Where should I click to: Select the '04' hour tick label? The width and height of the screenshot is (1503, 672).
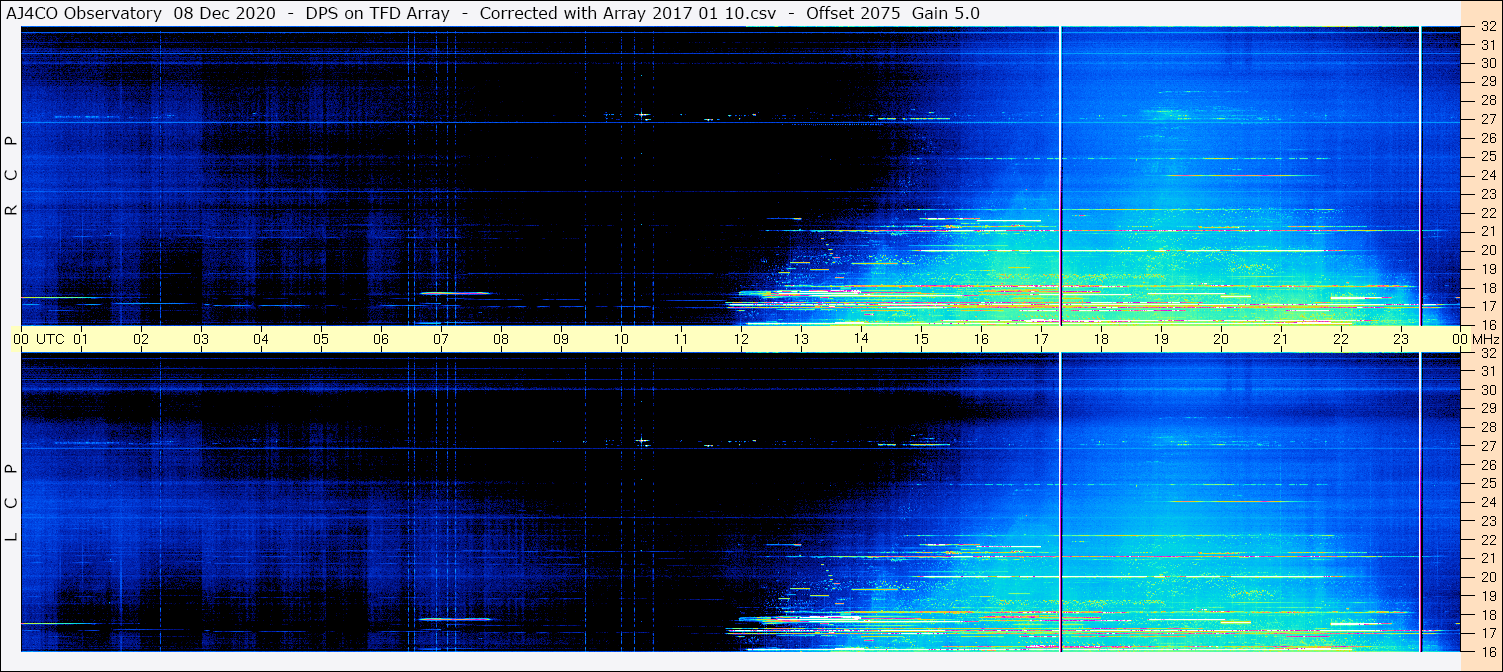(x=261, y=339)
